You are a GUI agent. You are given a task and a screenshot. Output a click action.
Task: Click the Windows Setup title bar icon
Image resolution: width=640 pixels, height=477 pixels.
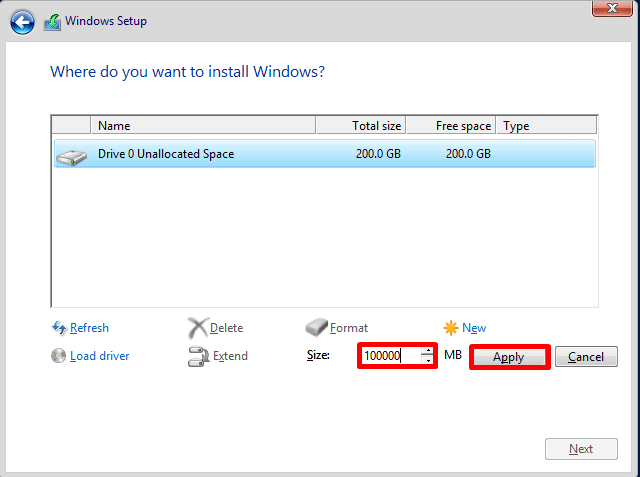coord(52,21)
